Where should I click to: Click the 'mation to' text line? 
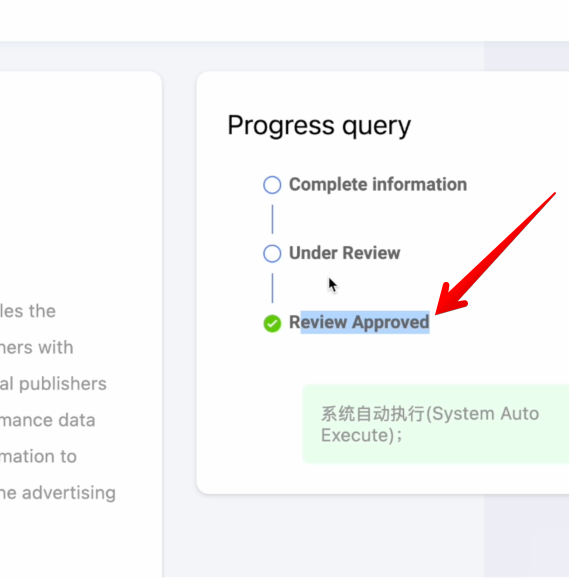(38, 456)
